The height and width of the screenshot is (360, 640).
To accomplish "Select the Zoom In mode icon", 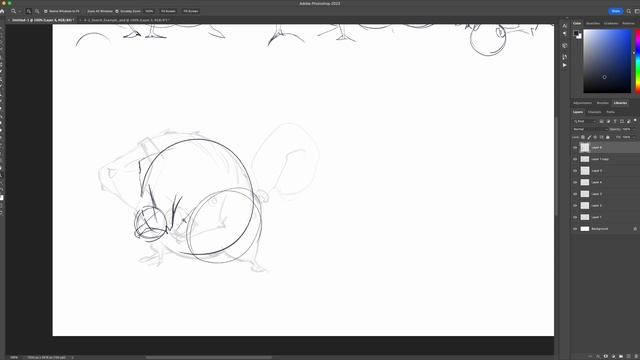I will tap(29, 11).
